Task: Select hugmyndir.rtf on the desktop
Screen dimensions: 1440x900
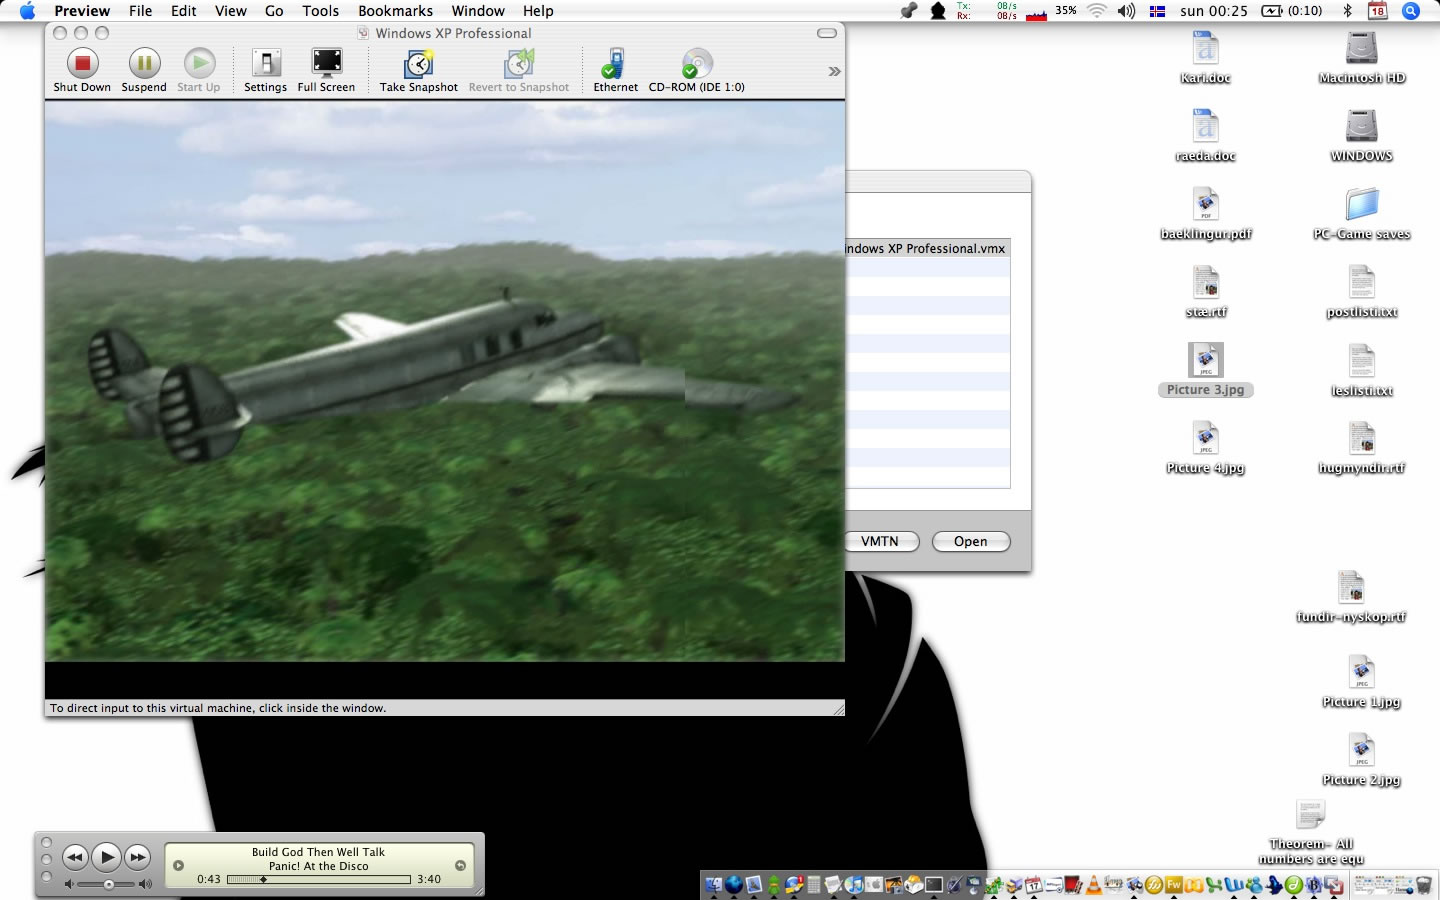Action: (x=1362, y=448)
